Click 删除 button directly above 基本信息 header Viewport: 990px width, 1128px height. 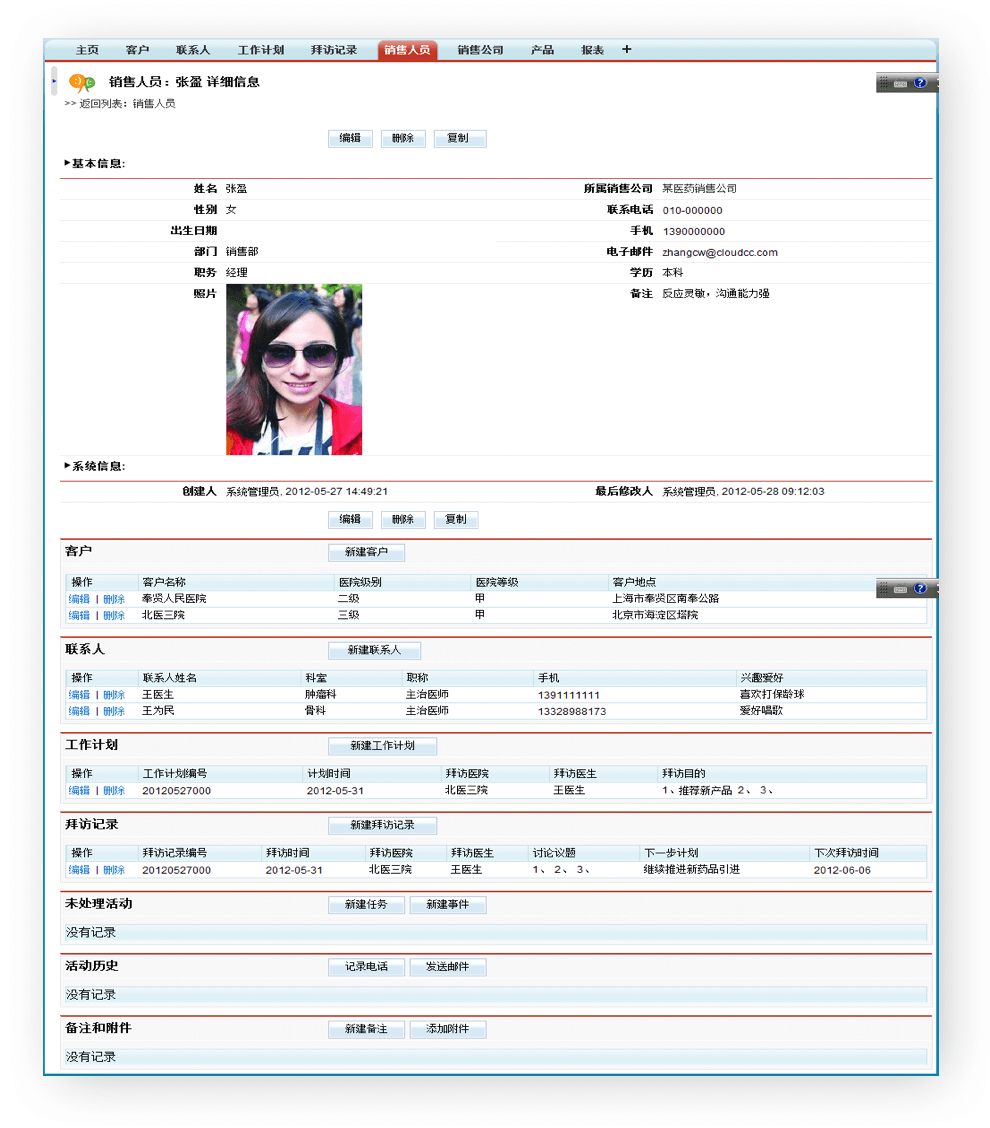pyautogui.click(x=403, y=138)
